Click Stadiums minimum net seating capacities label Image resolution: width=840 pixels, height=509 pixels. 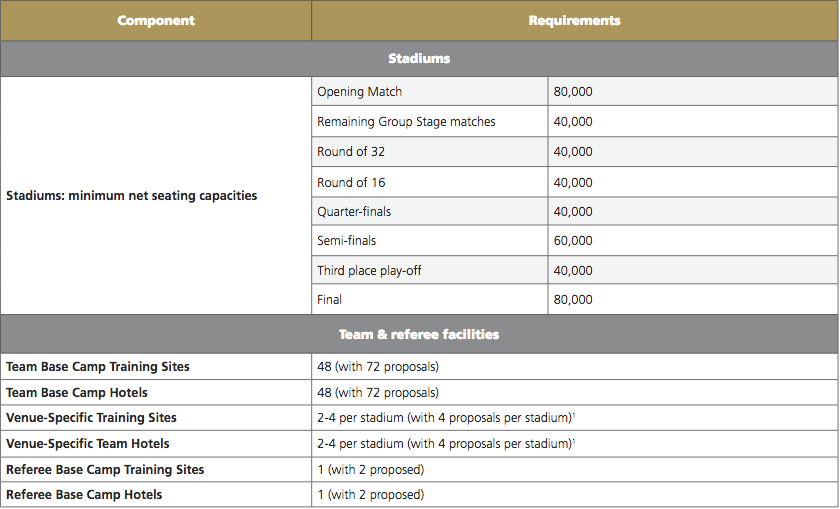point(132,196)
